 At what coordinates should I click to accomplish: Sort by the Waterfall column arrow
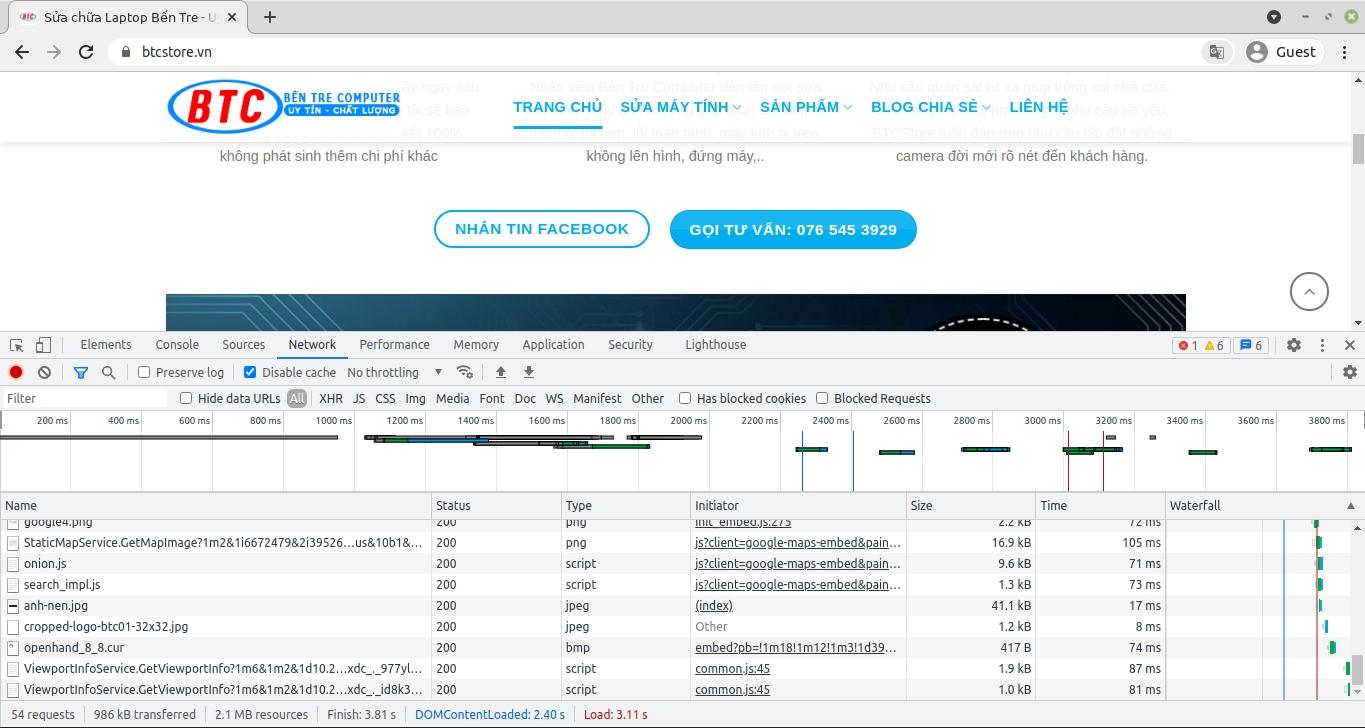[1351, 506]
